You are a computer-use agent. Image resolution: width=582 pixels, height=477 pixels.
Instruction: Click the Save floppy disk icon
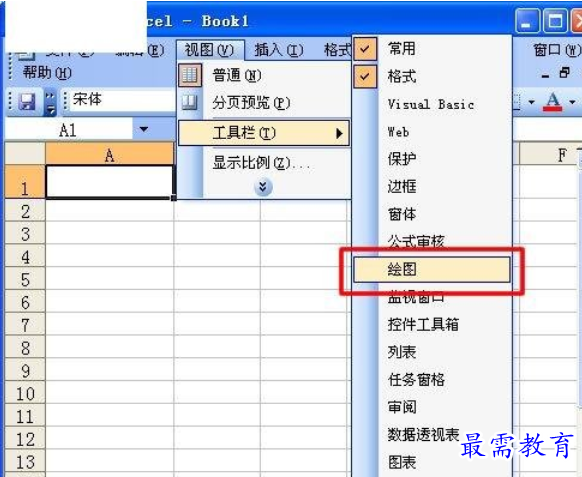[27, 101]
